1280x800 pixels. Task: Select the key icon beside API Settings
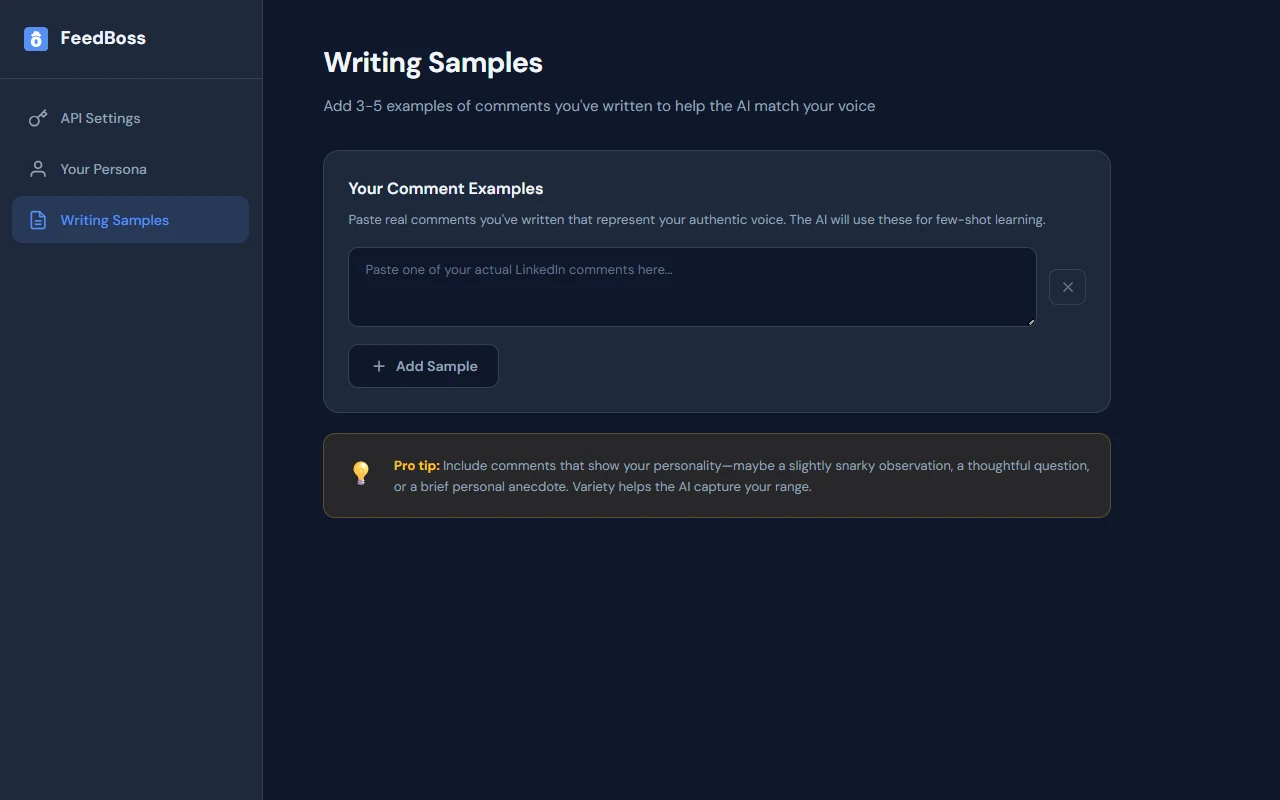(37, 118)
